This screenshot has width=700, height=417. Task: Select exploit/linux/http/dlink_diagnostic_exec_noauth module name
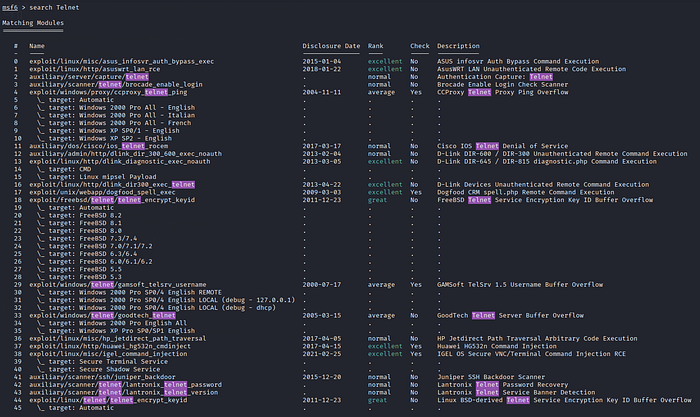coord(120,162)
